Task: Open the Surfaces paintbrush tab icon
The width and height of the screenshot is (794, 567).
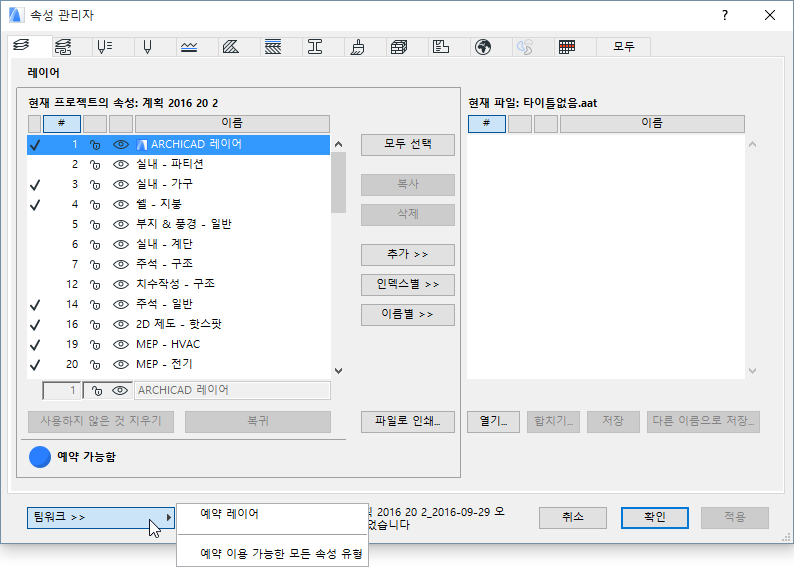Action: click(x=358, y=47)
